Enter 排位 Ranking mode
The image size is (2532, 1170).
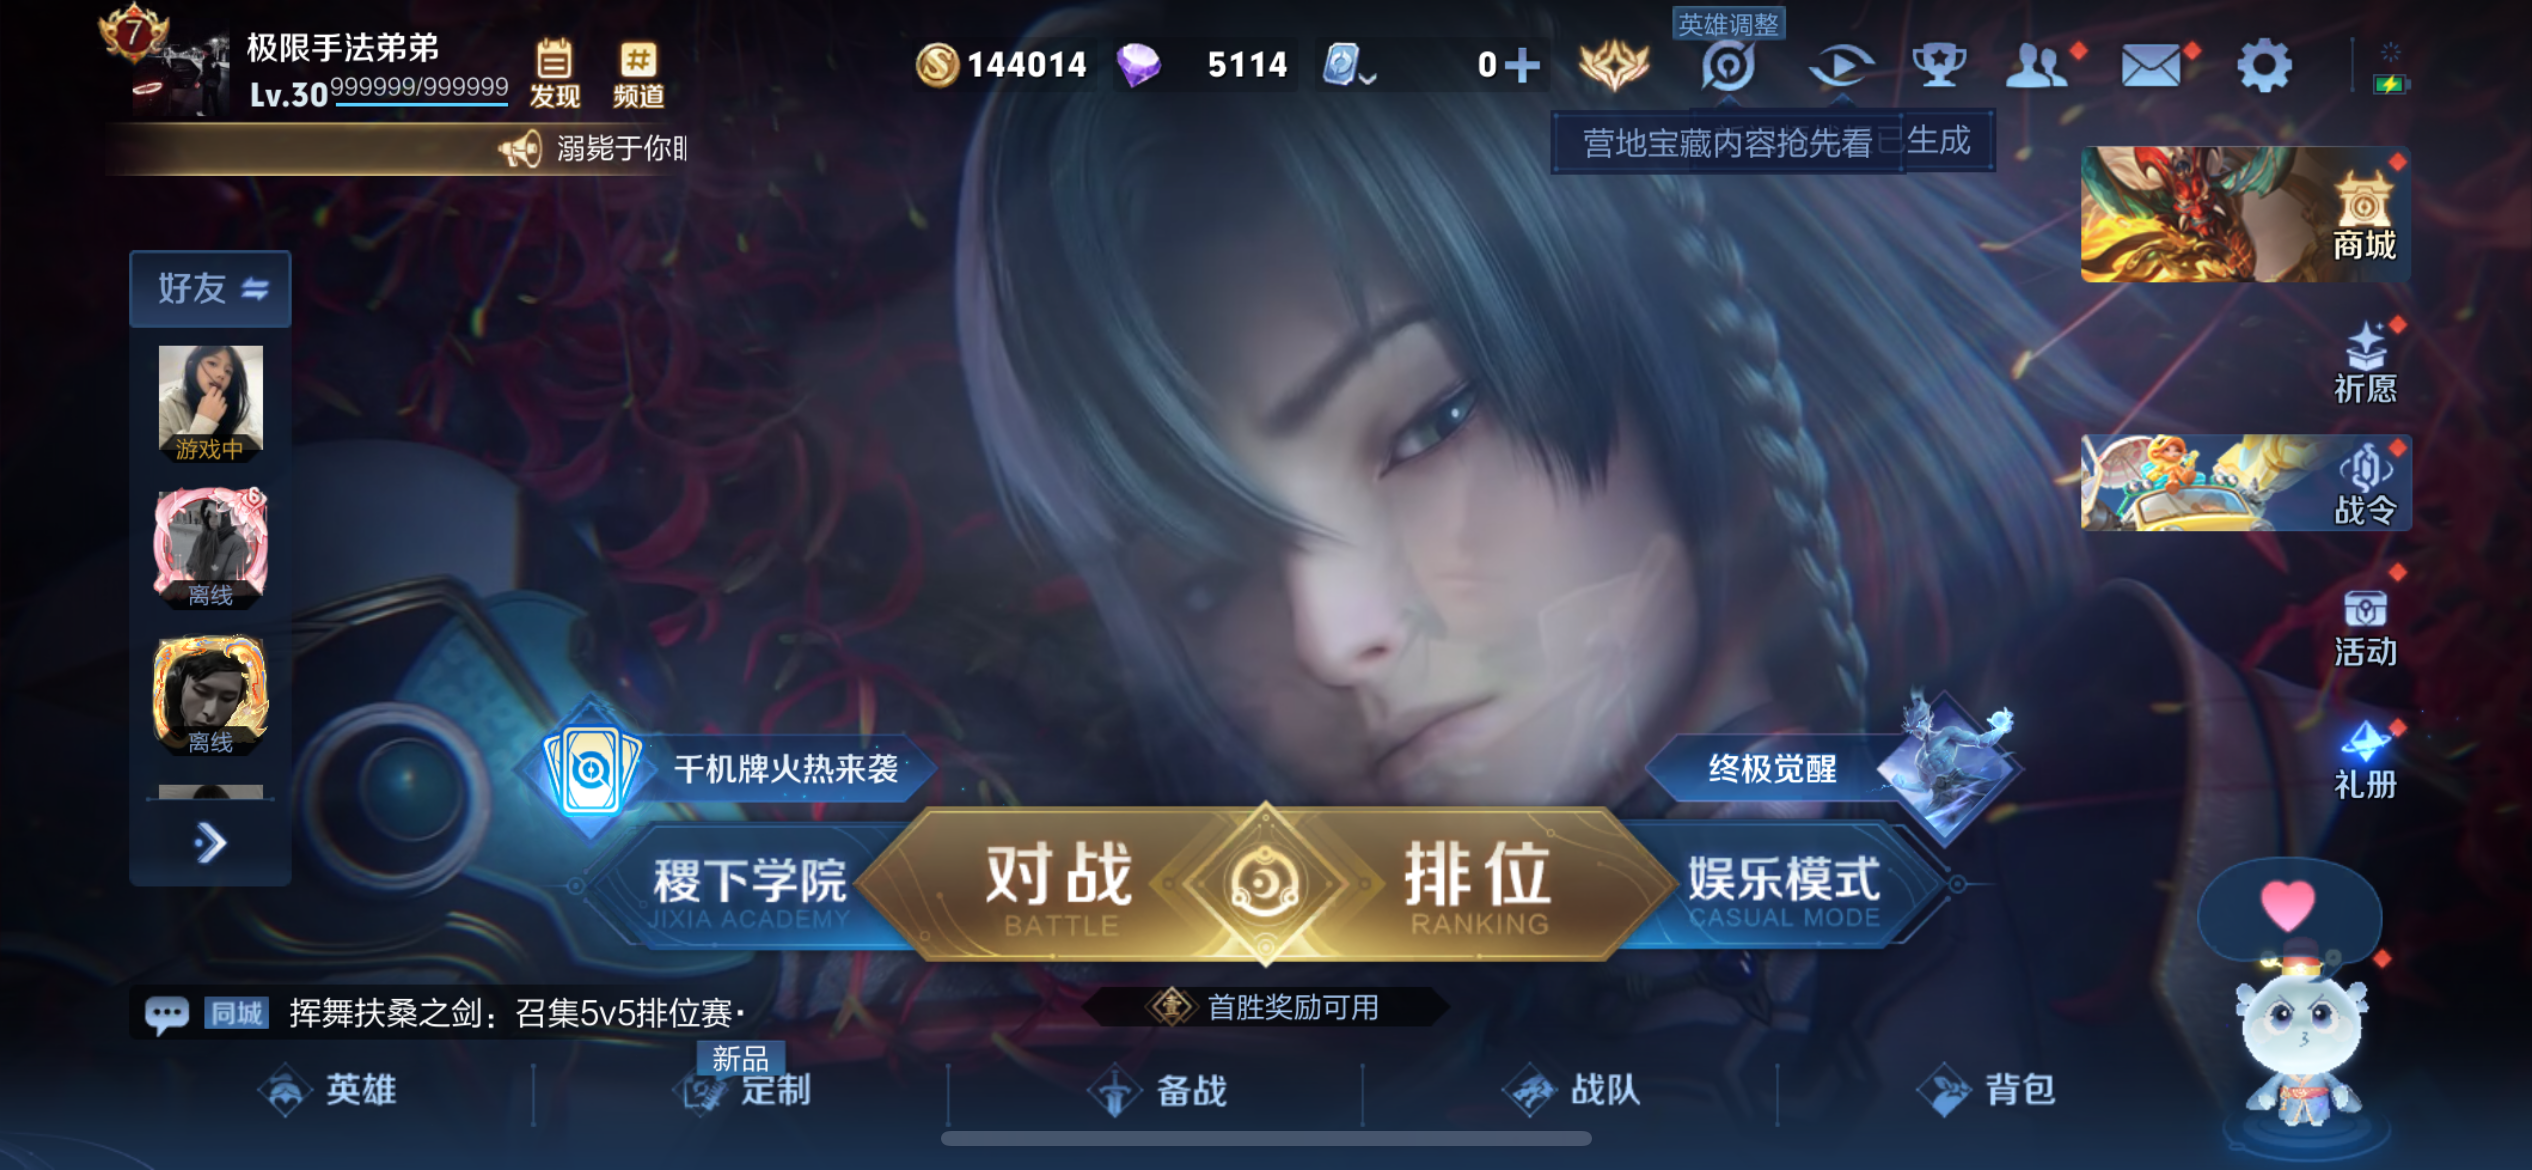click(x=1476, y=885)
